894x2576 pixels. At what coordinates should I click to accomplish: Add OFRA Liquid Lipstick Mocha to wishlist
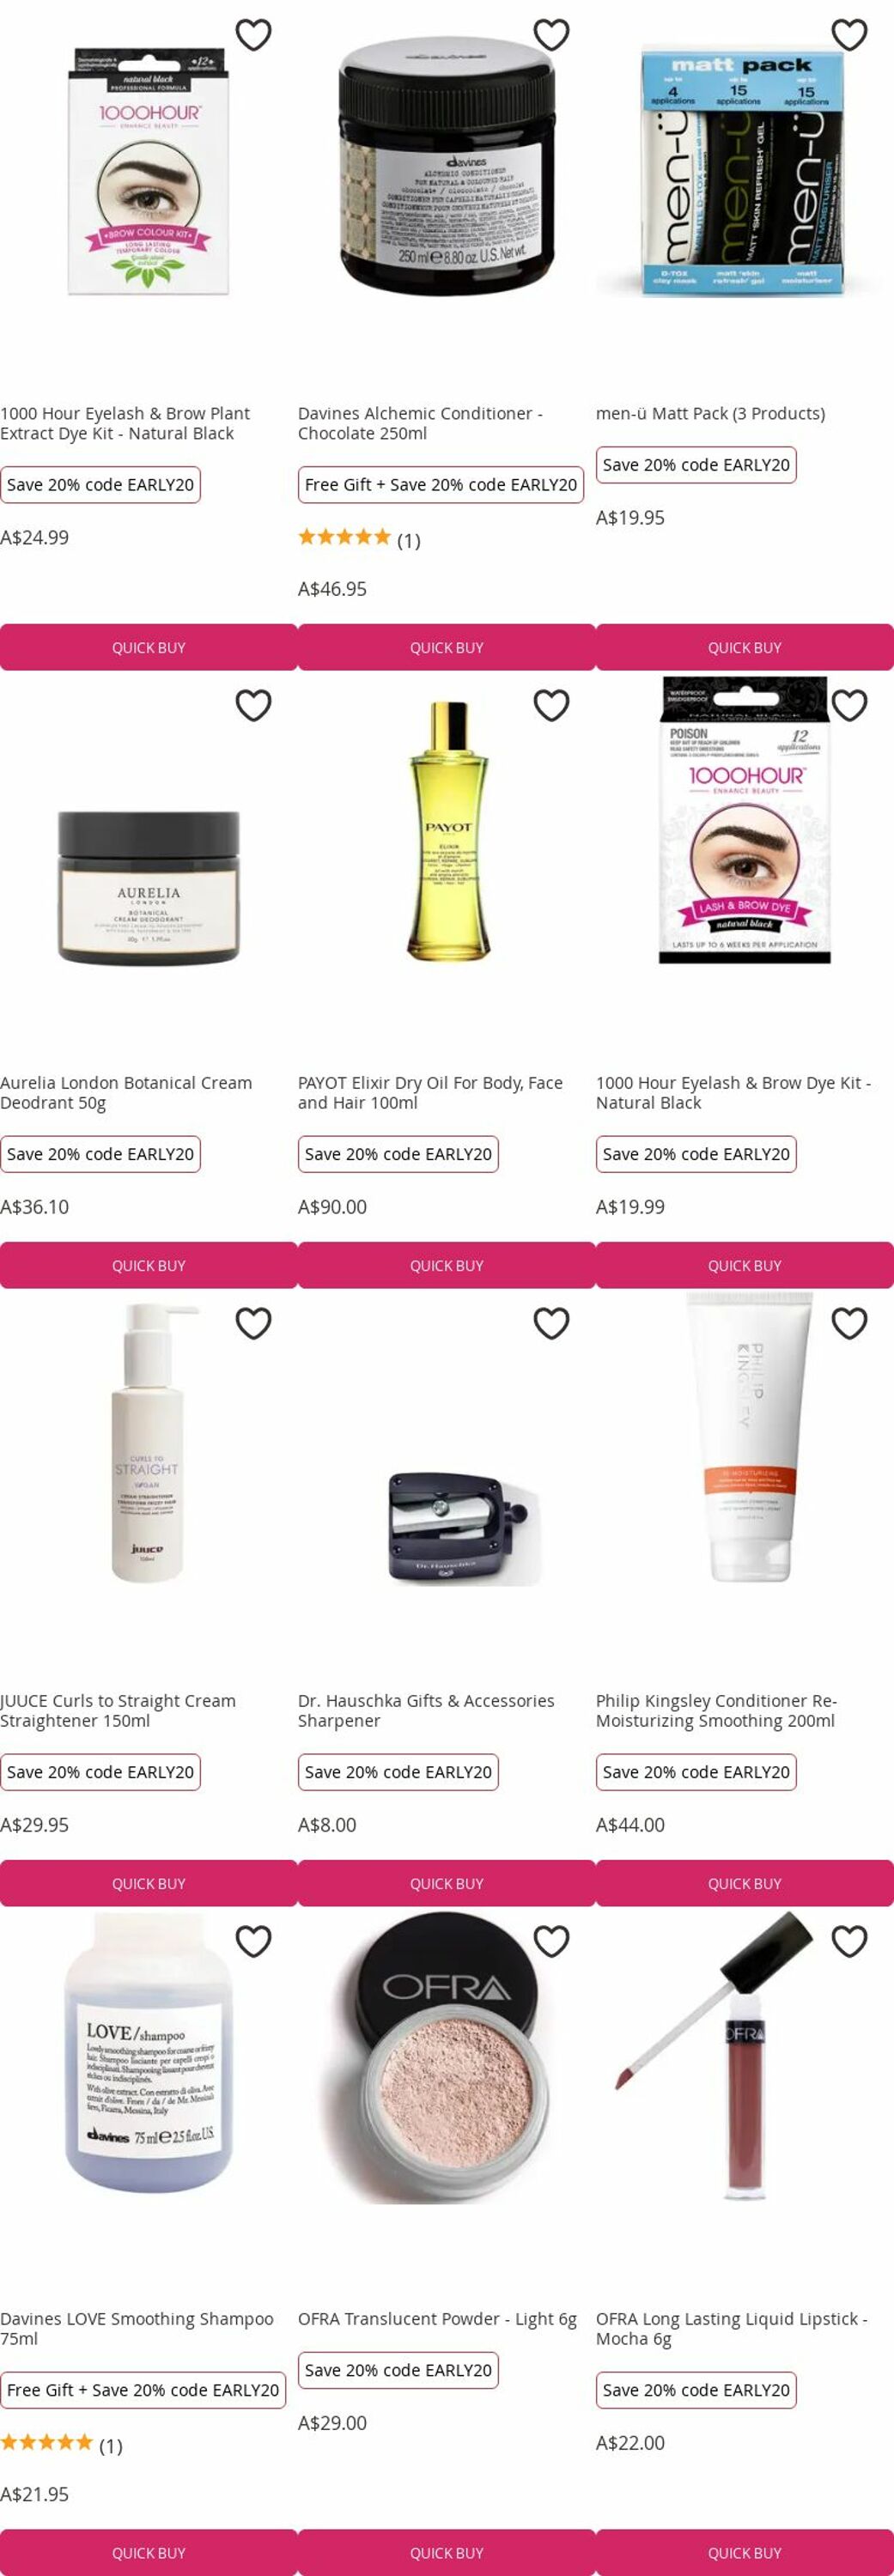849,1941
